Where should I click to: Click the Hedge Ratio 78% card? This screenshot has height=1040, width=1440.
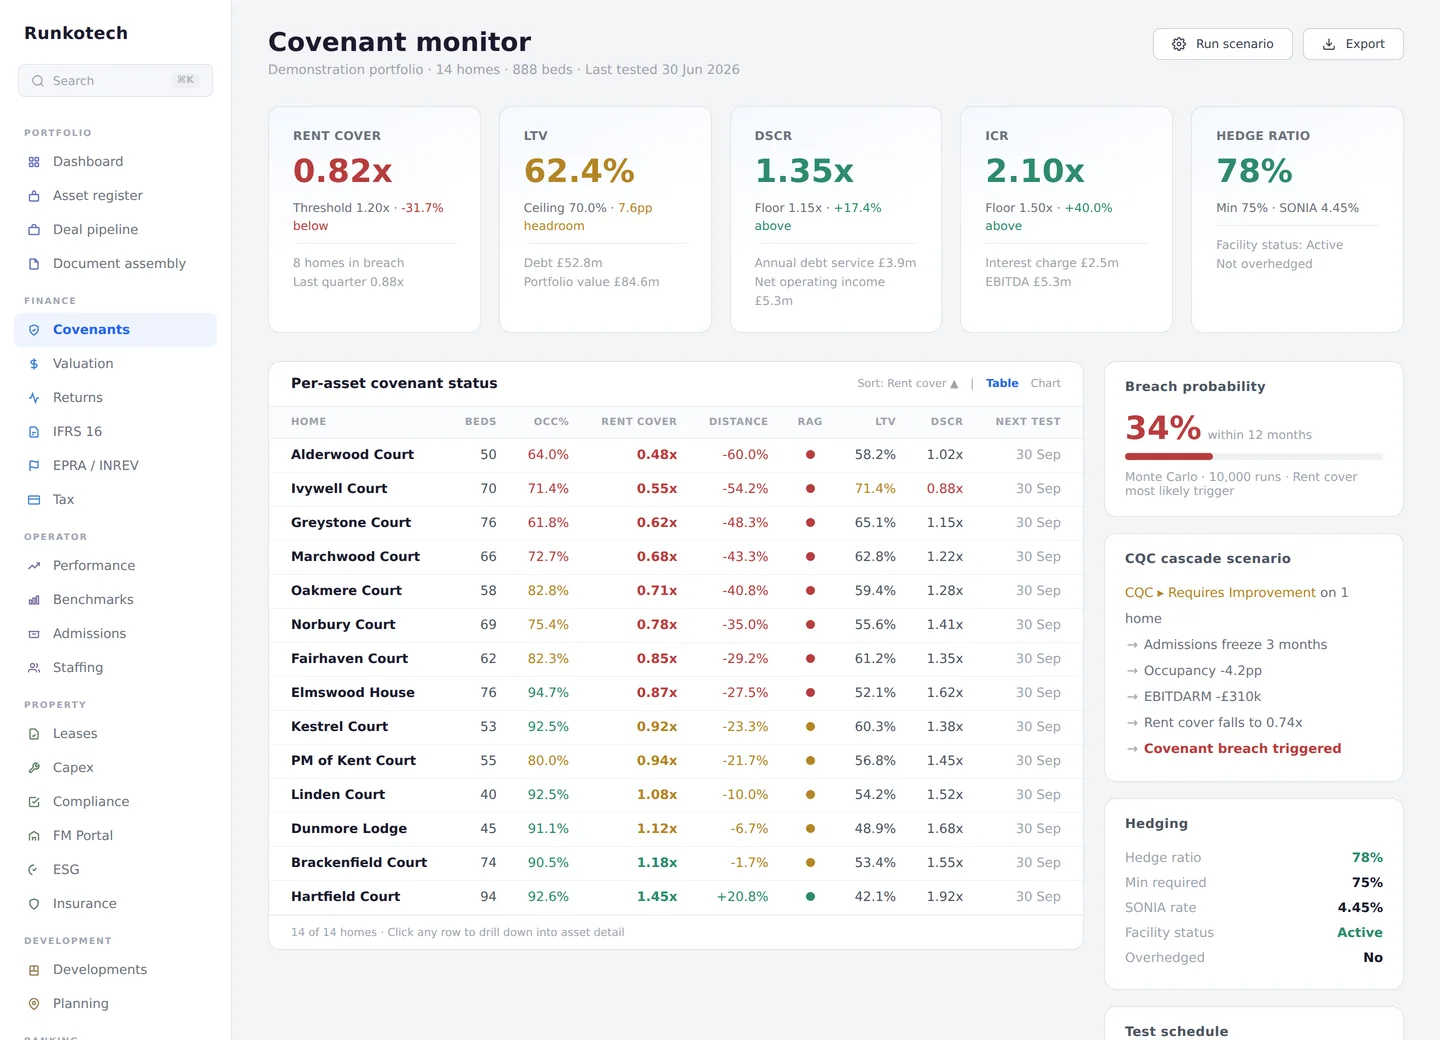coord(1297,220)
